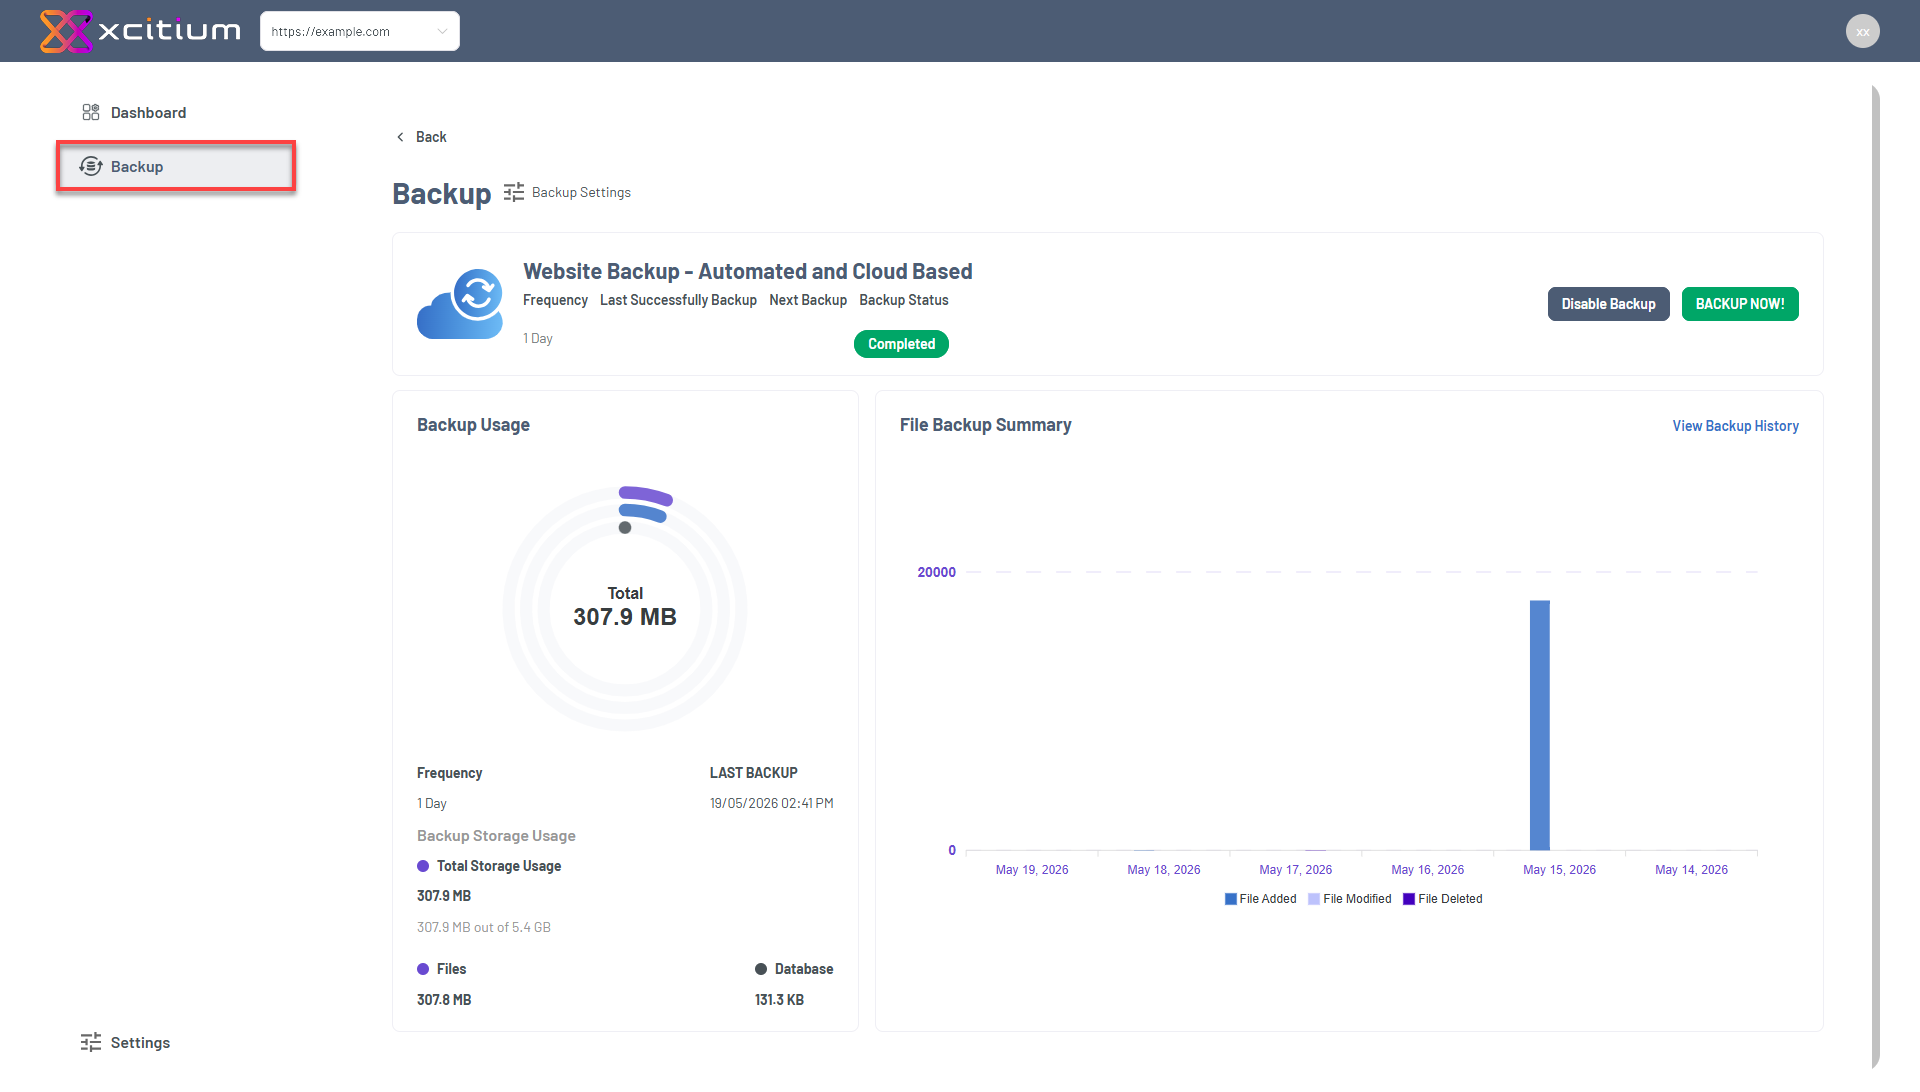Click the Database legend dark dot
Viewport: 1920px width, 1092px height.
[761, 969]
